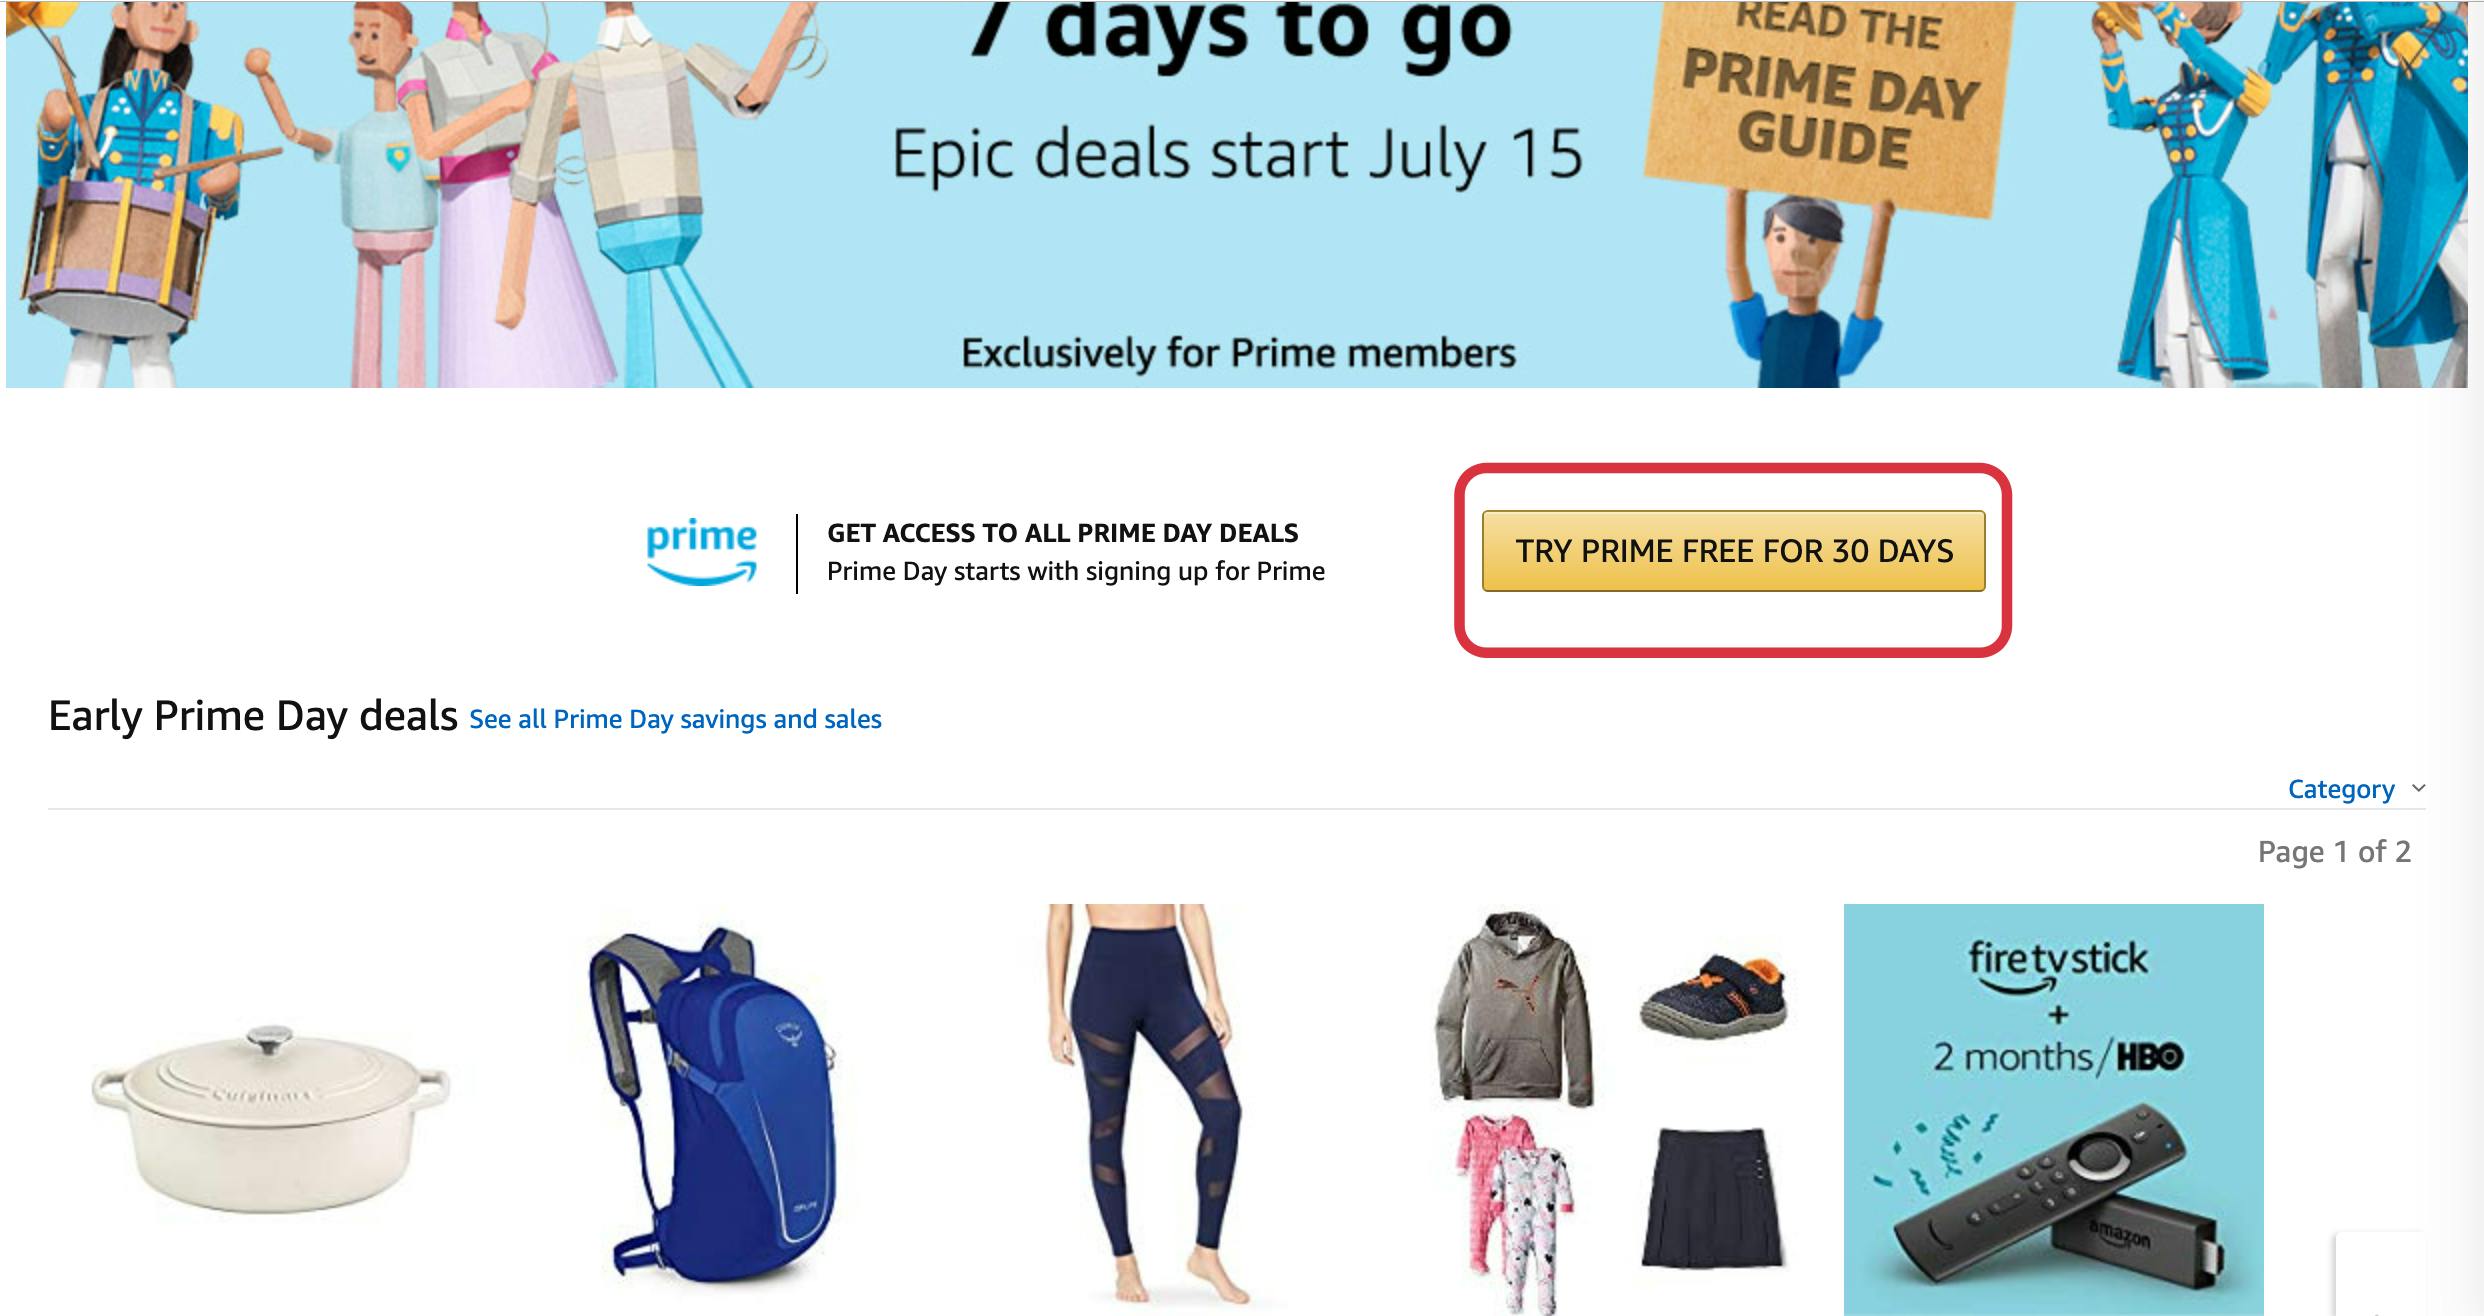Click the chevron arrow next to Category
This screenshot has height=1316, width=2484.
[2418, 788]
